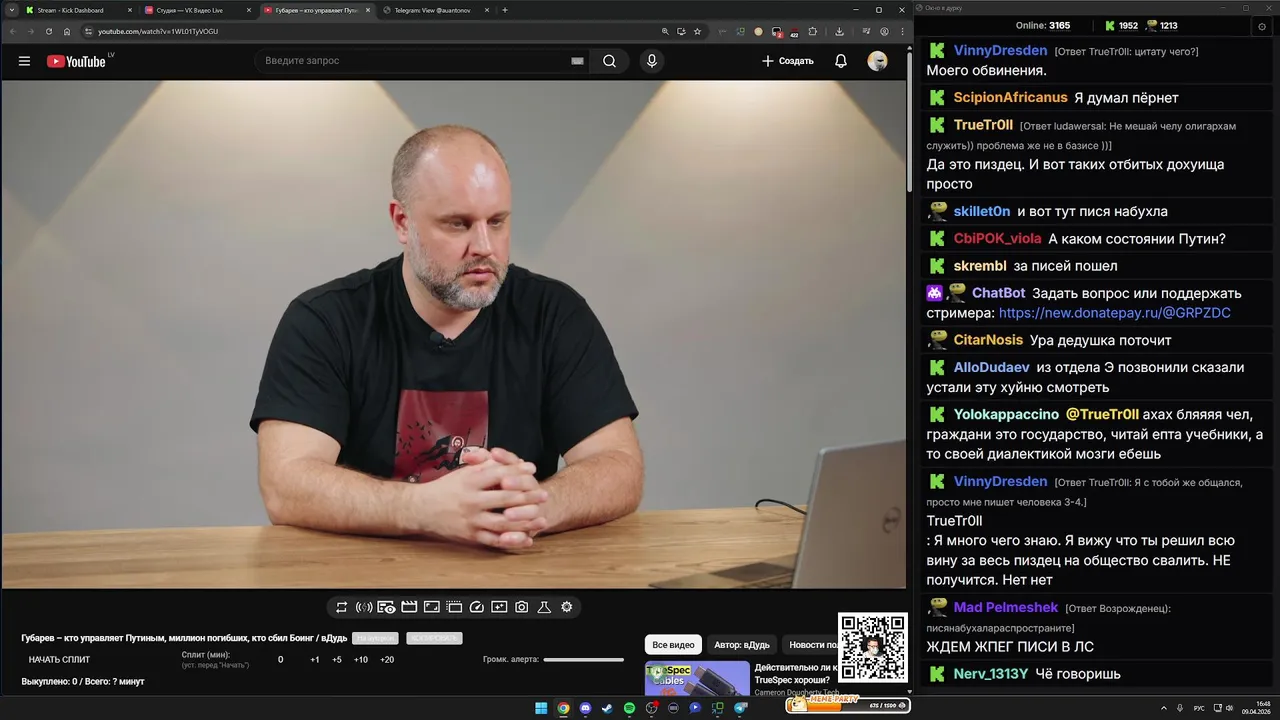Show hidden system tray icons chevron

(x=1163, y=708)
